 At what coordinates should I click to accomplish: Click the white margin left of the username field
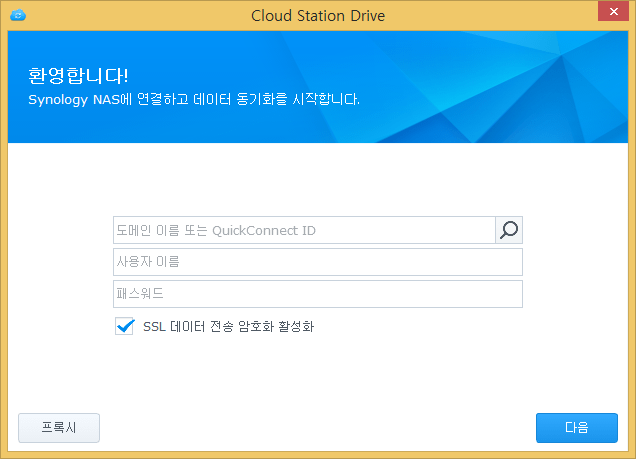coord(61,262)
